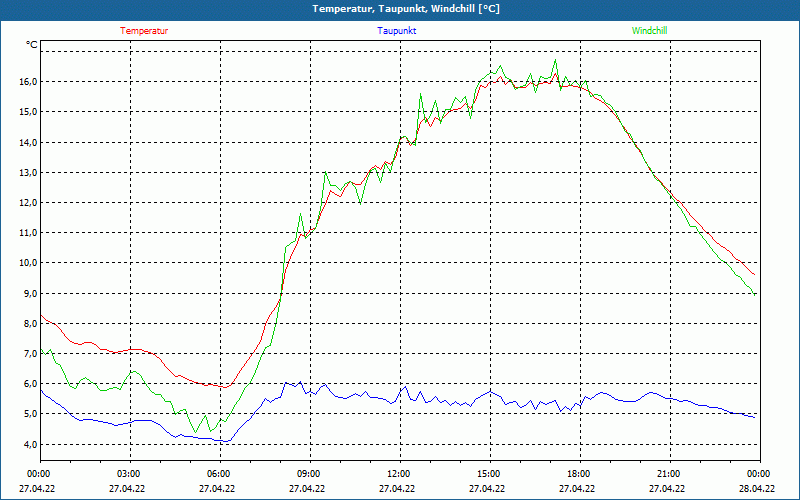
Task: Select the 09:00 time axis label
Action: coord(308,474)
